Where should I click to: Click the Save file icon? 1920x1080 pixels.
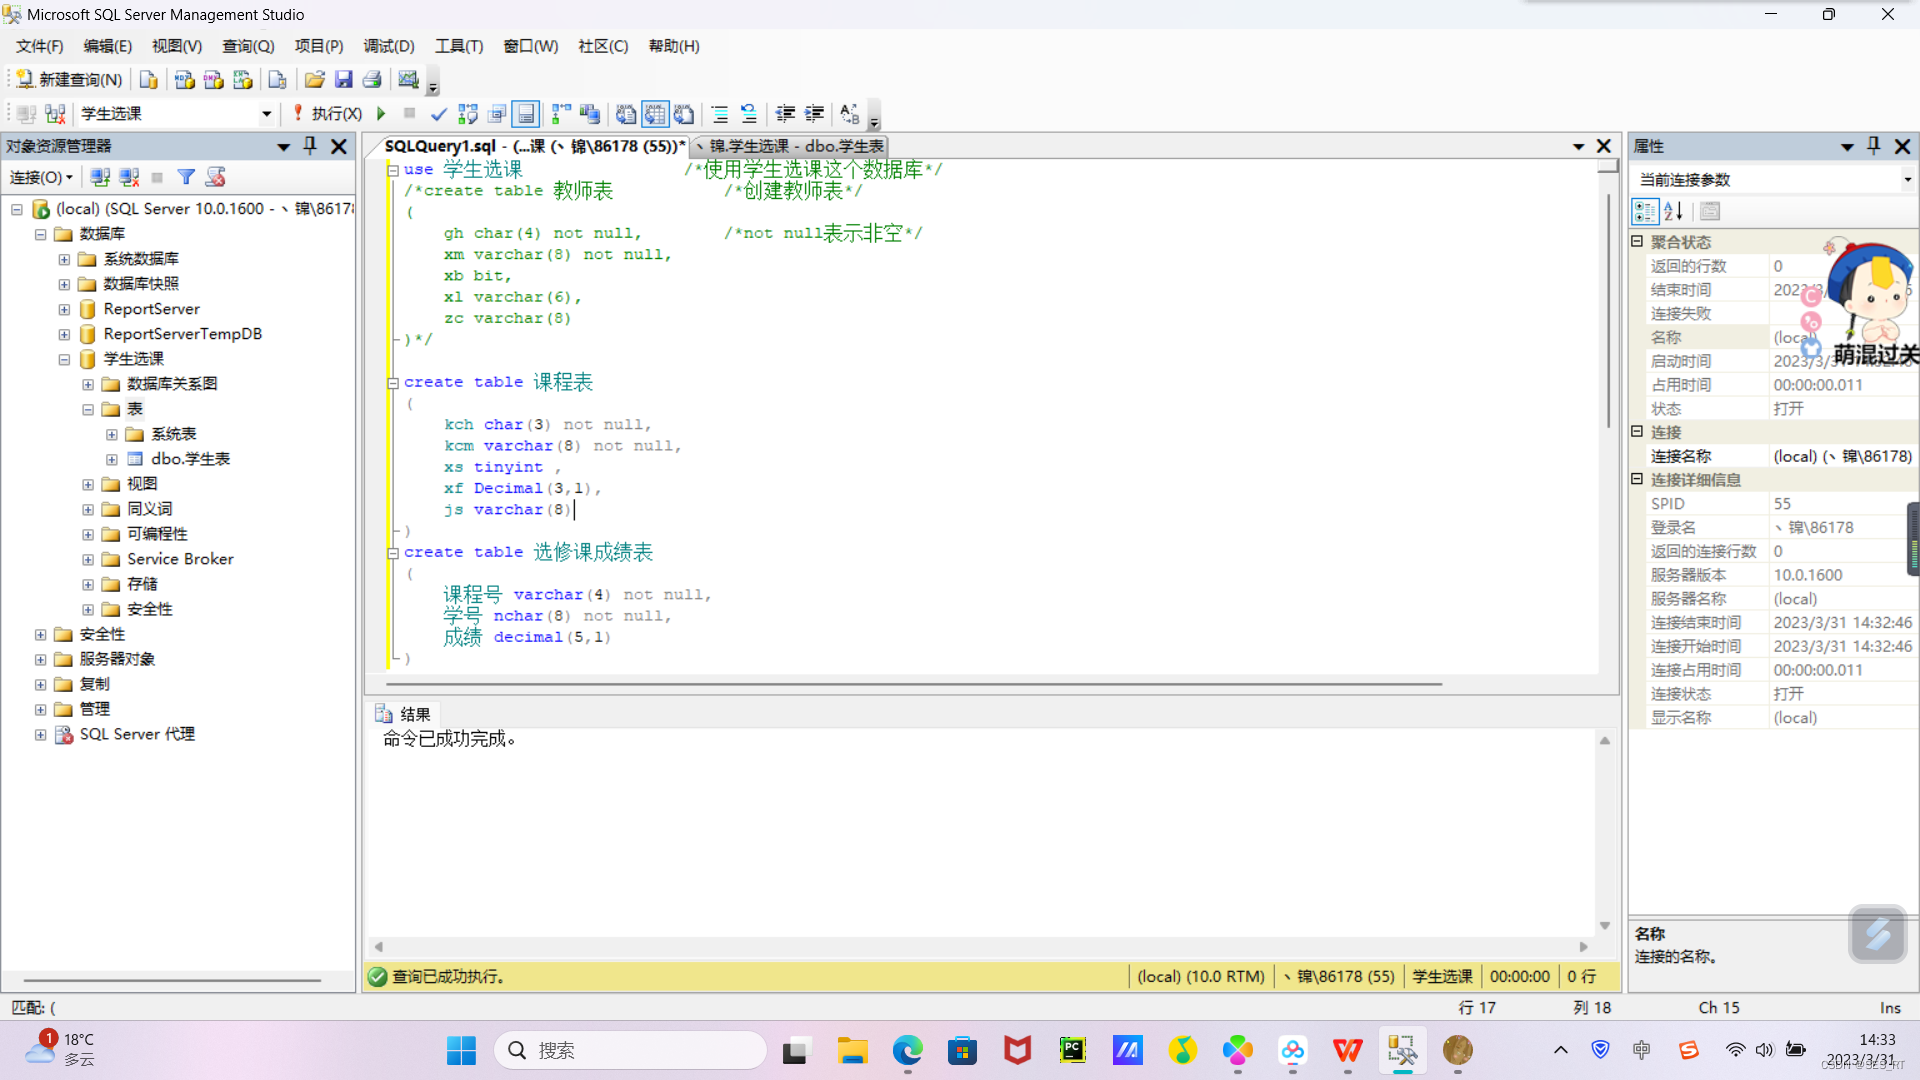point(343,80)
